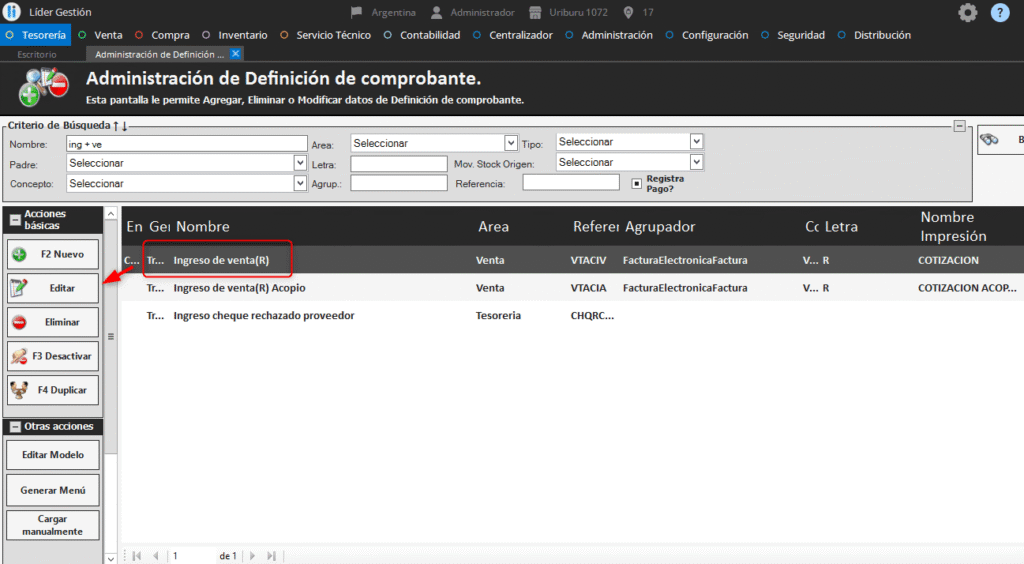The width and height of the screenshot is (1024, 564).
Task: Click the Editar button in the sidebar
Action: click(53, 288)
